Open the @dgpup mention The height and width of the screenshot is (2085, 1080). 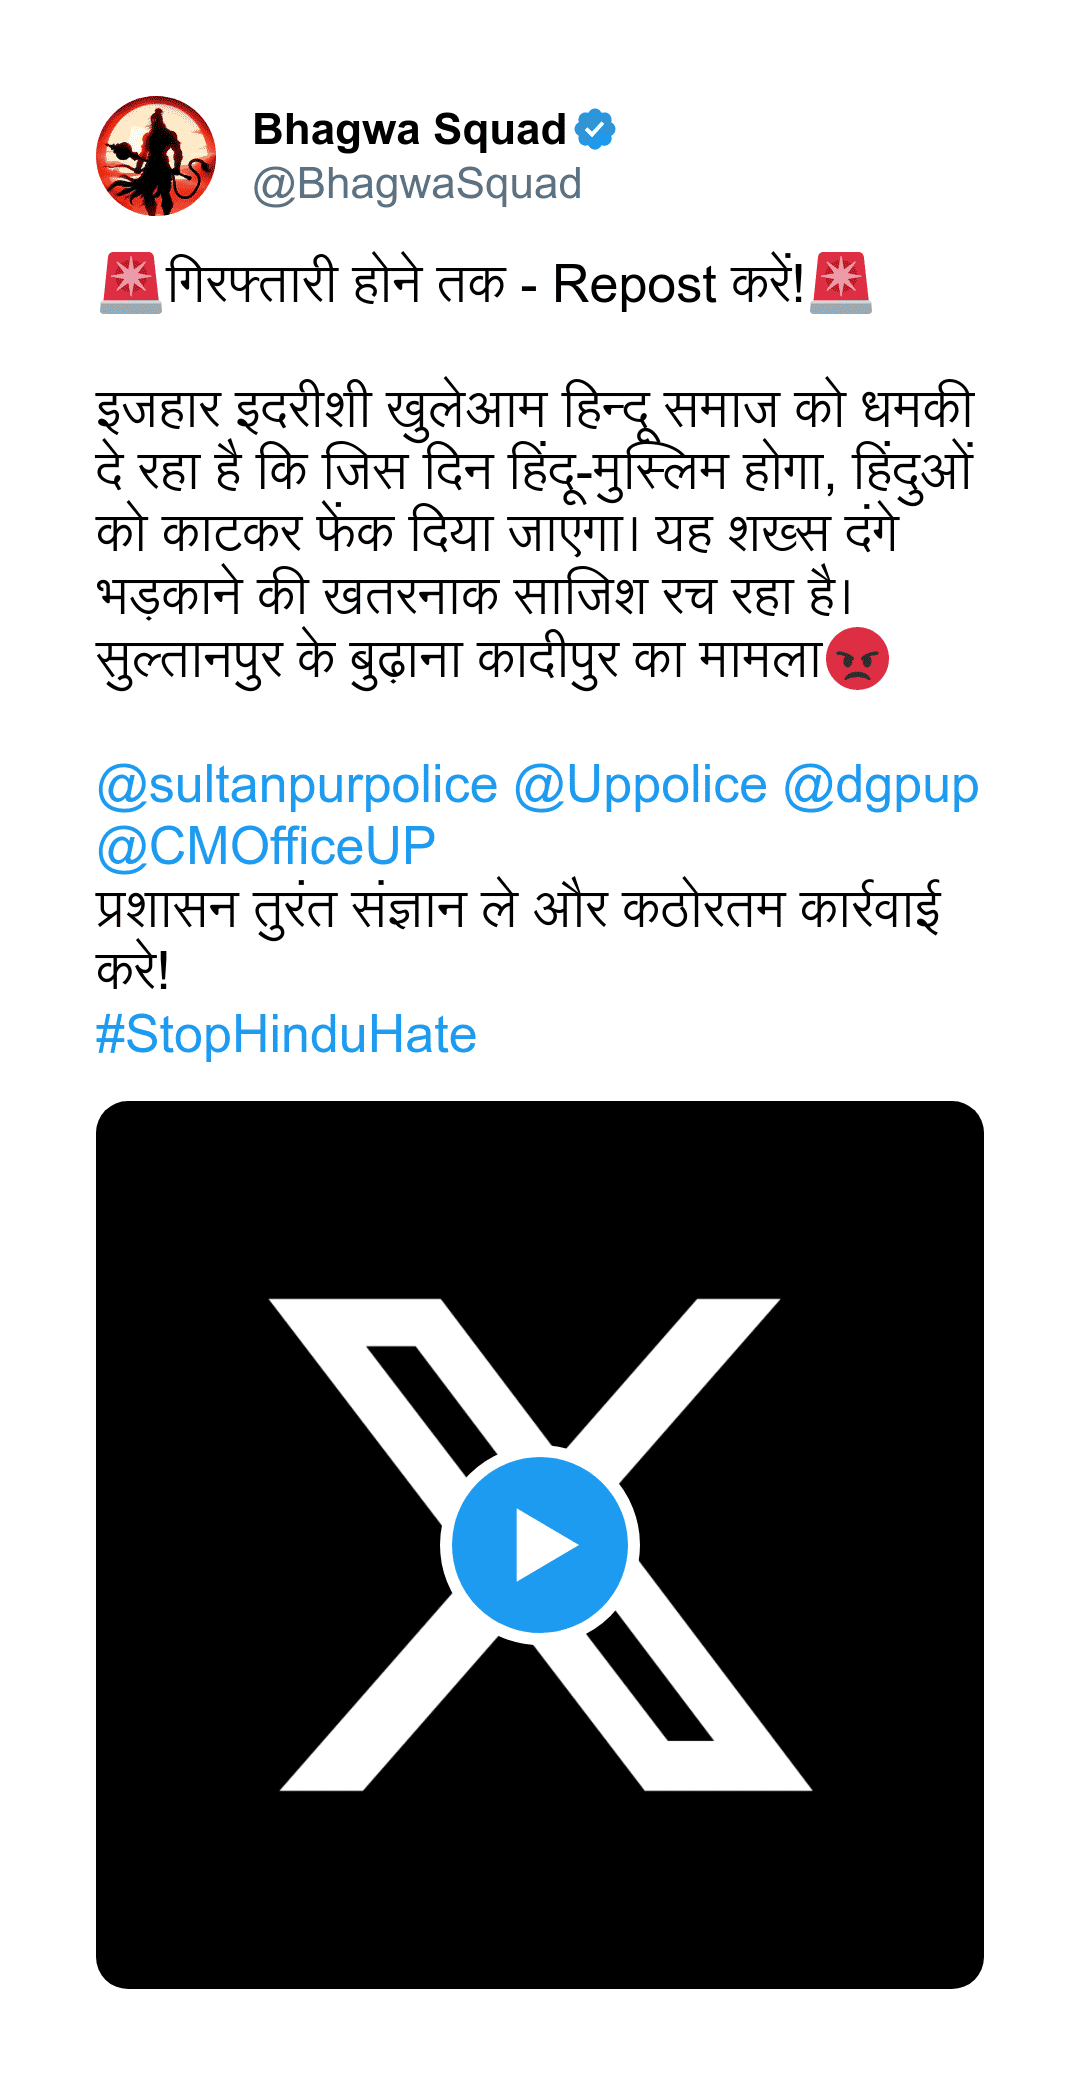tap(881, 786)
